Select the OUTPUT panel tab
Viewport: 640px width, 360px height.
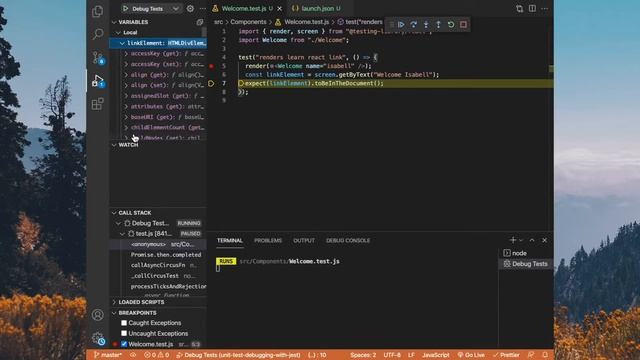(x=304, y=240)
